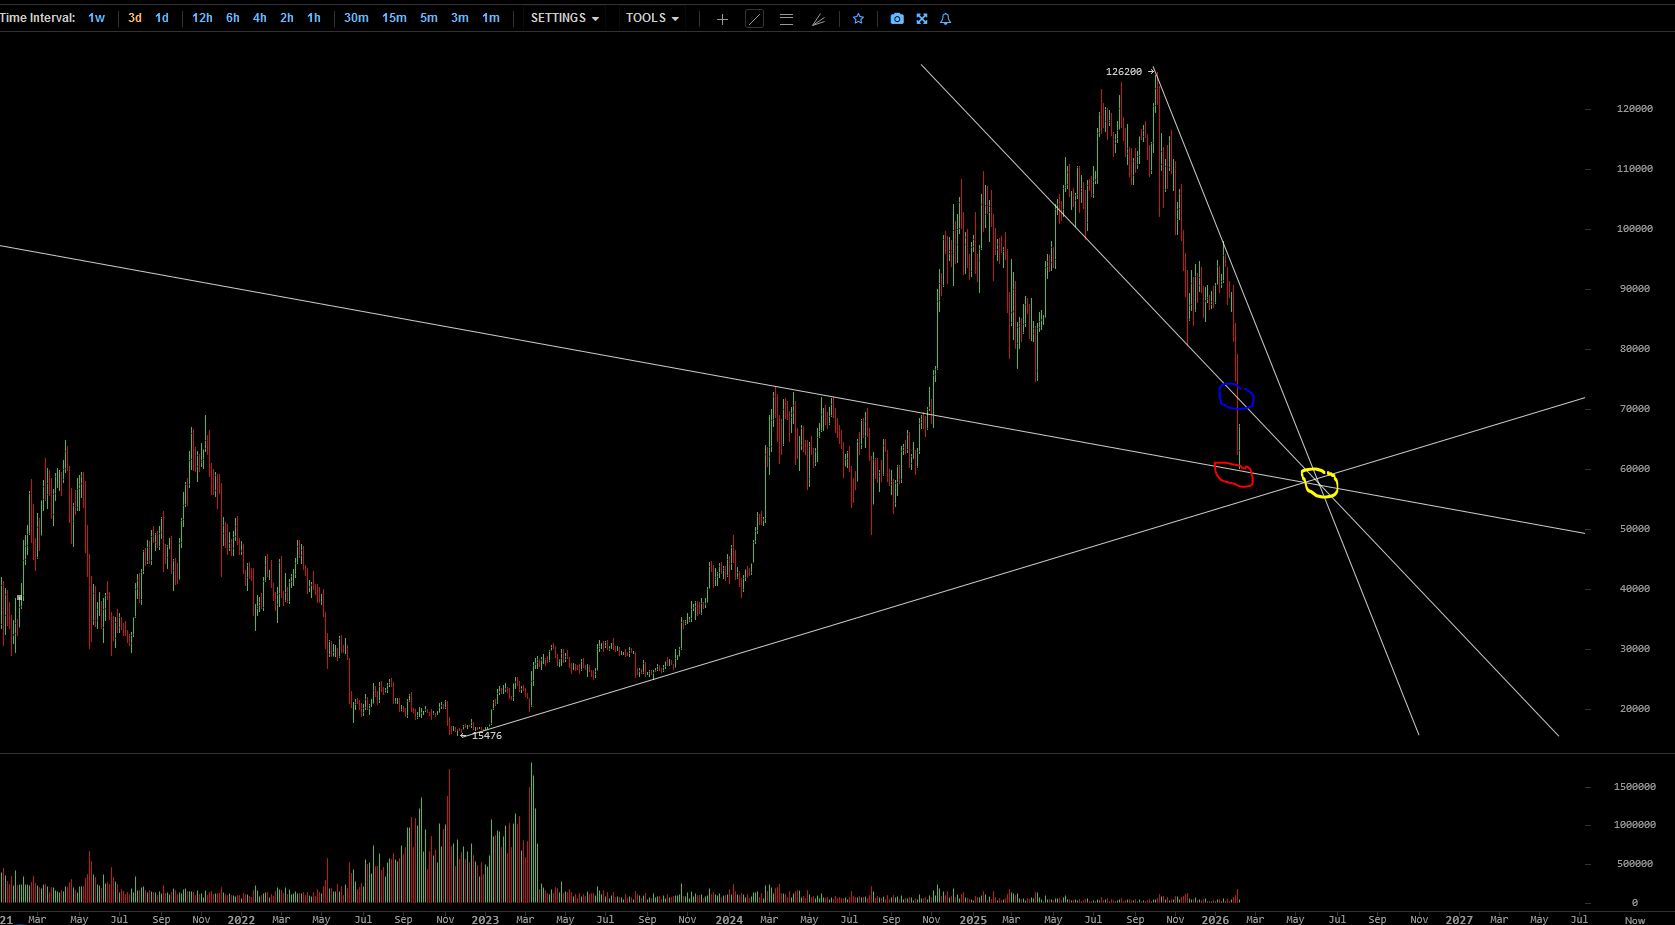Open price alerts bell icon
Viewport: 1675px width, 925px height.
click(946, 19)
